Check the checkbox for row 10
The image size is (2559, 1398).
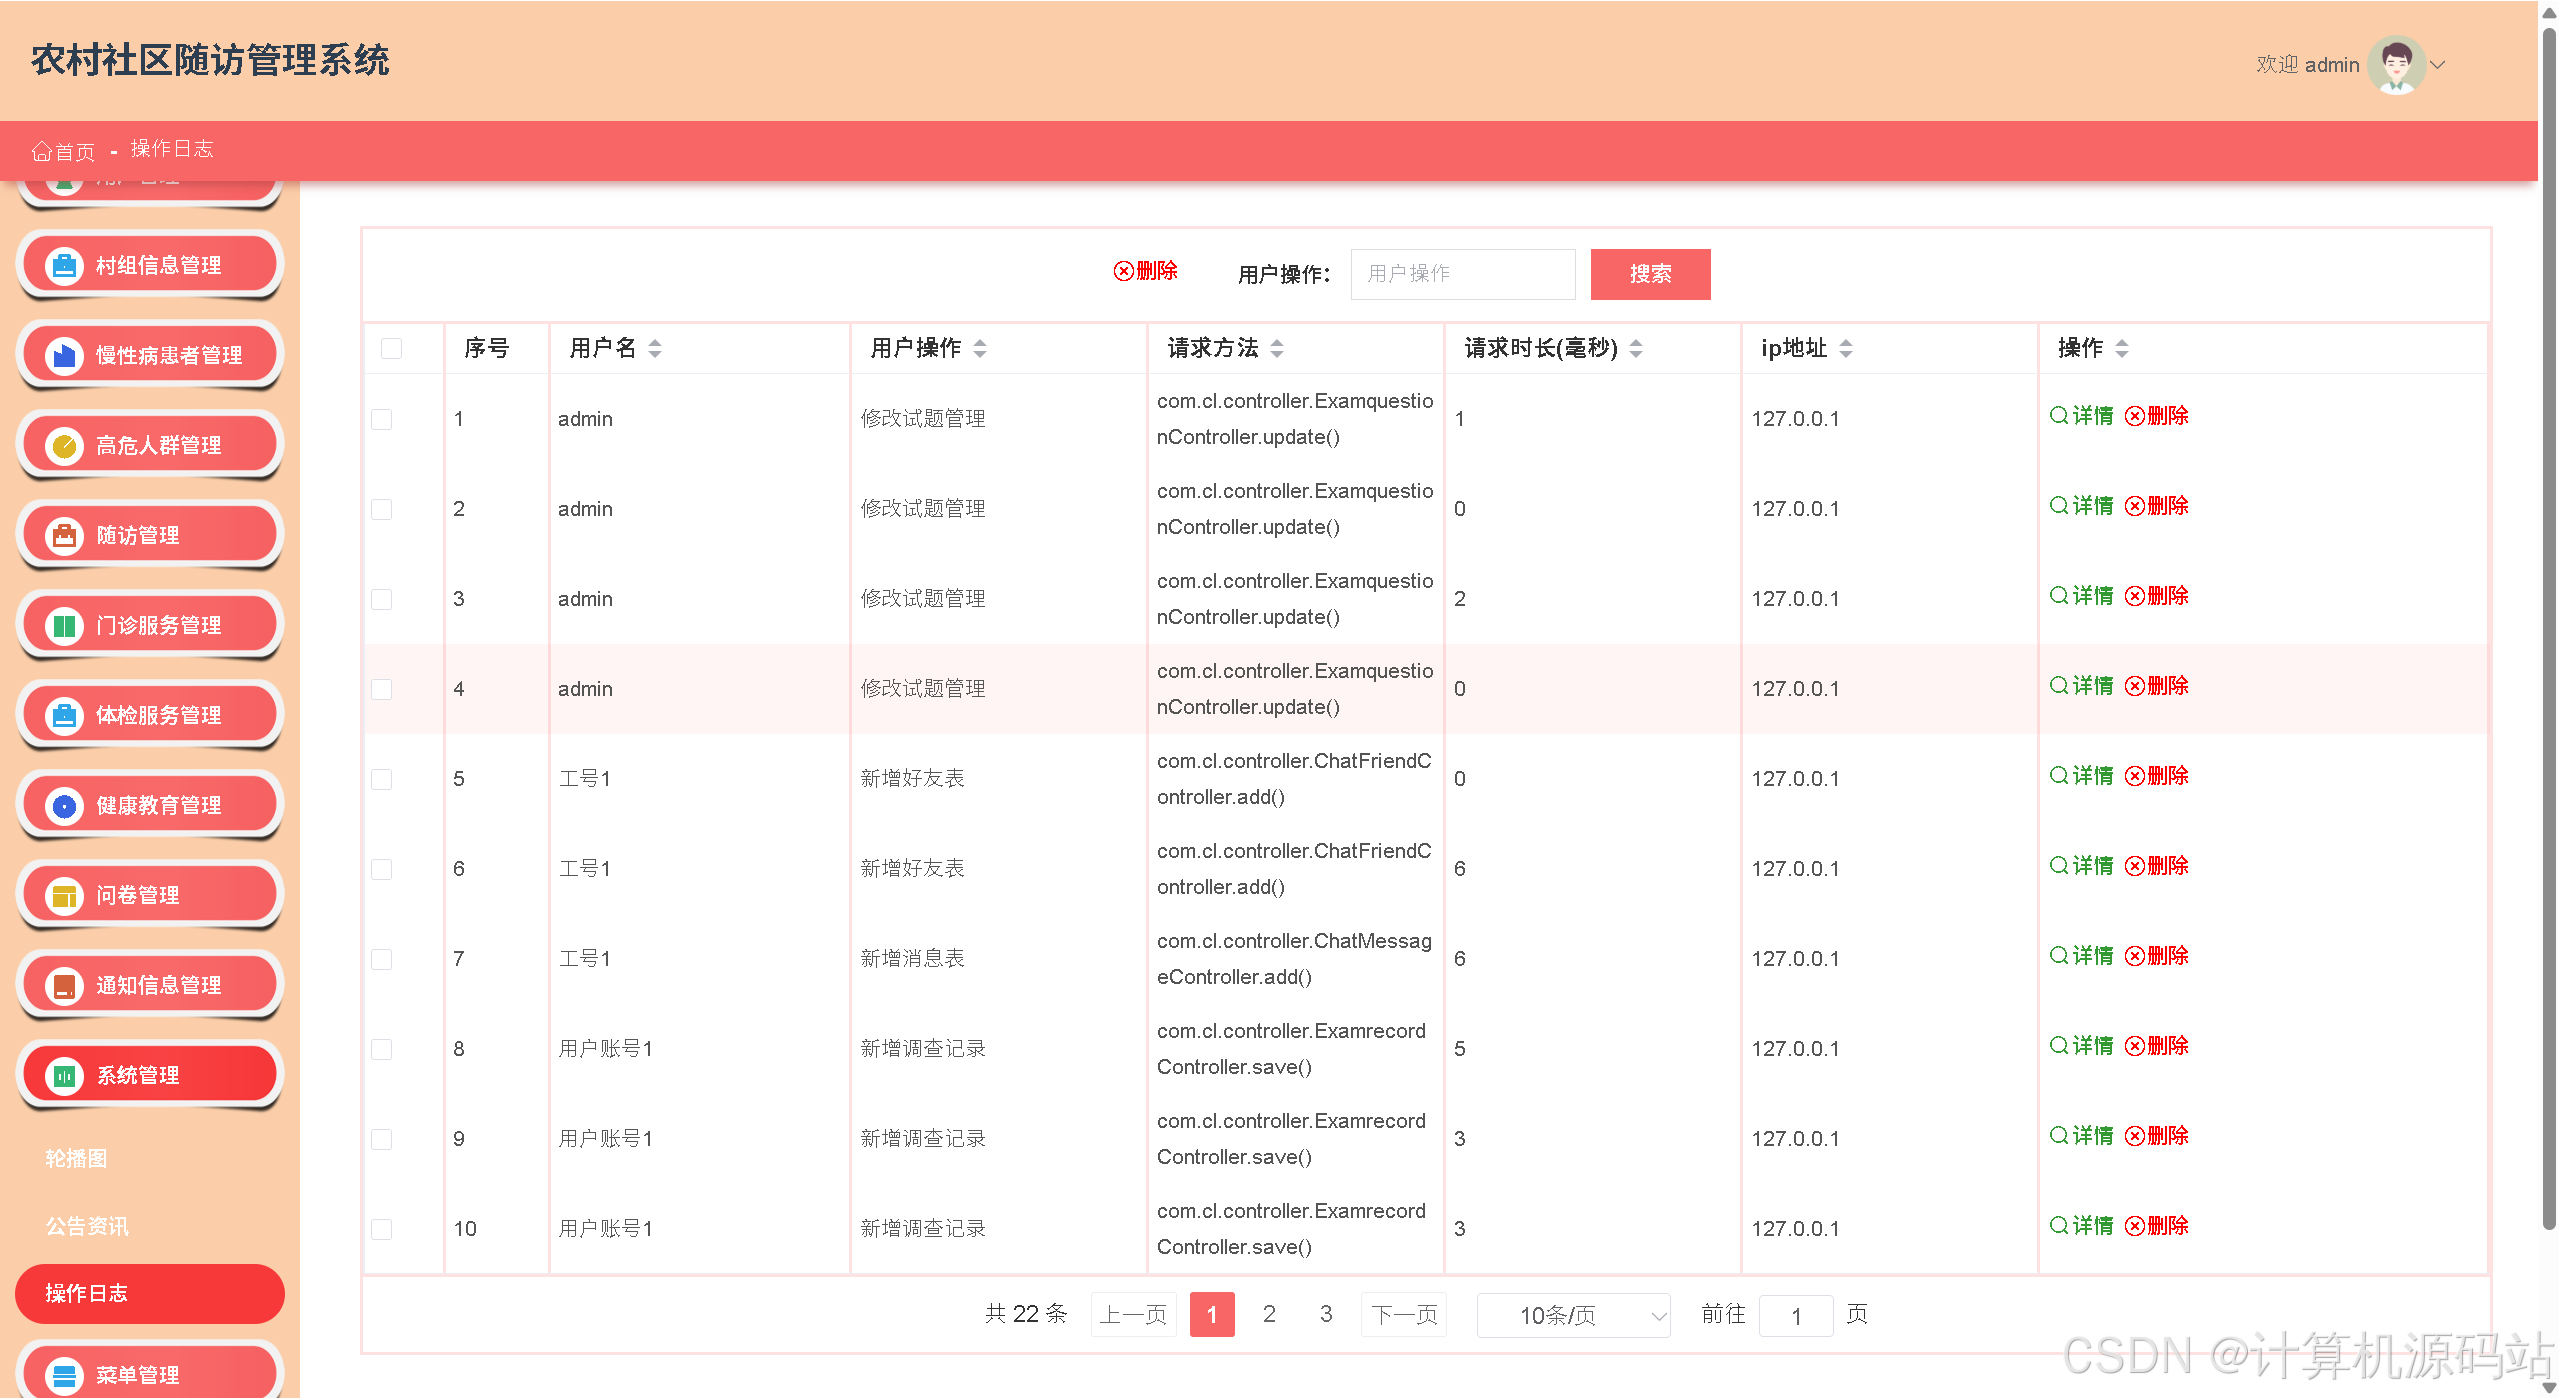point(381,1229)
